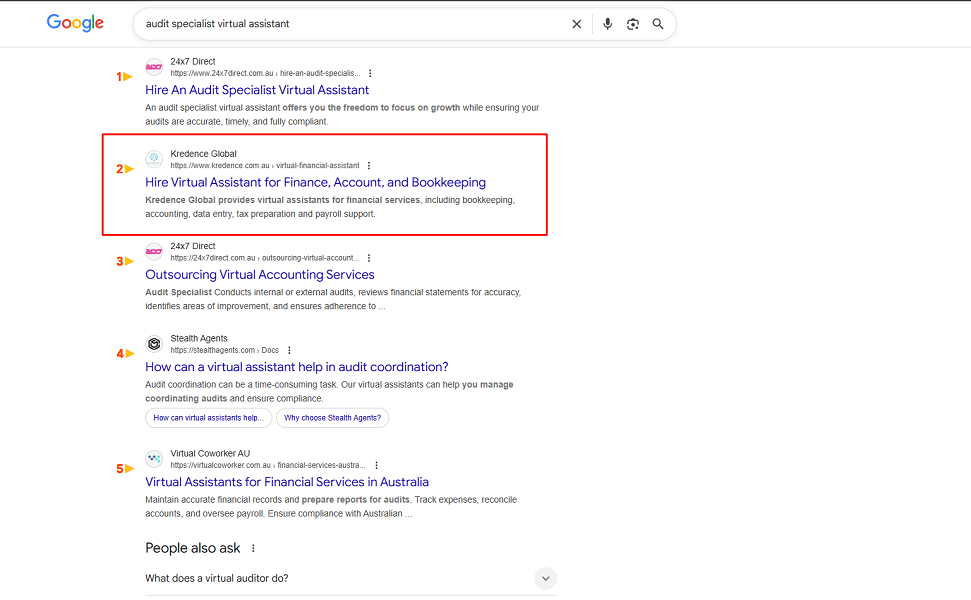Open "Virtual Assistants for Financial Services in Australia"
Image resolution: width=971 pixels, height=600 pixels.
coord(287,482)
